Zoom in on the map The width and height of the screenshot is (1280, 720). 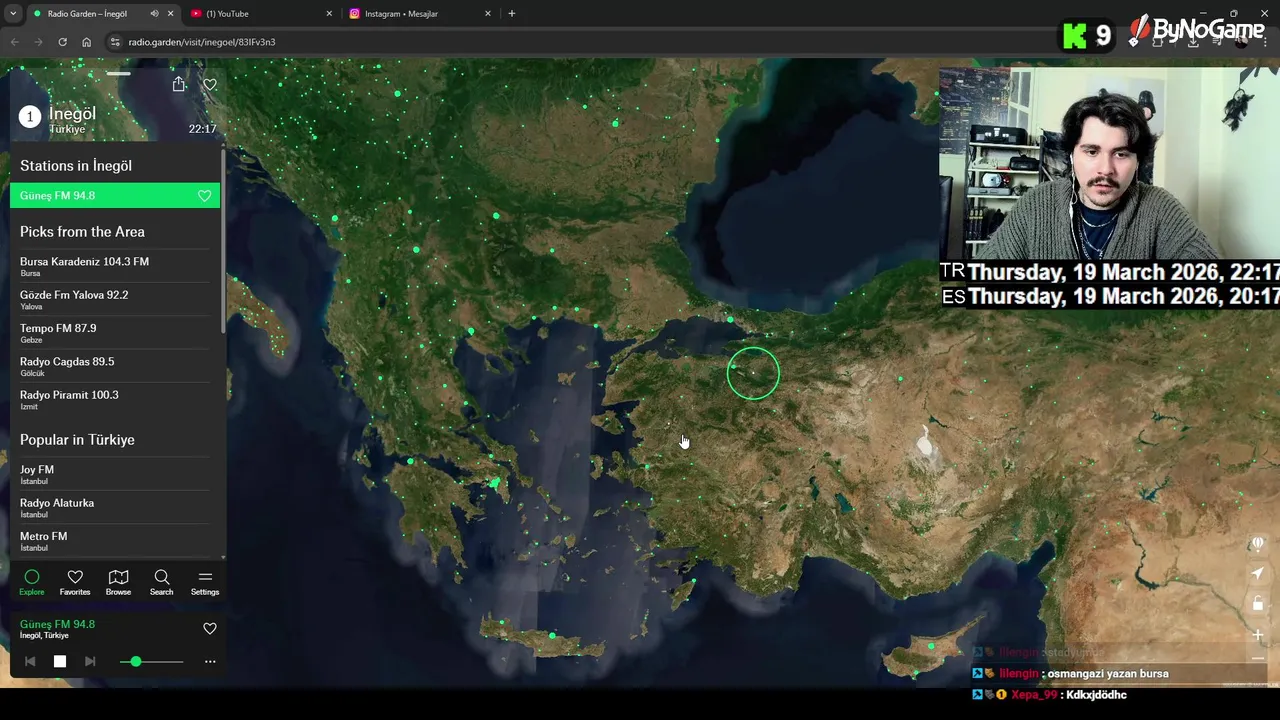(x=1258, y=635)
